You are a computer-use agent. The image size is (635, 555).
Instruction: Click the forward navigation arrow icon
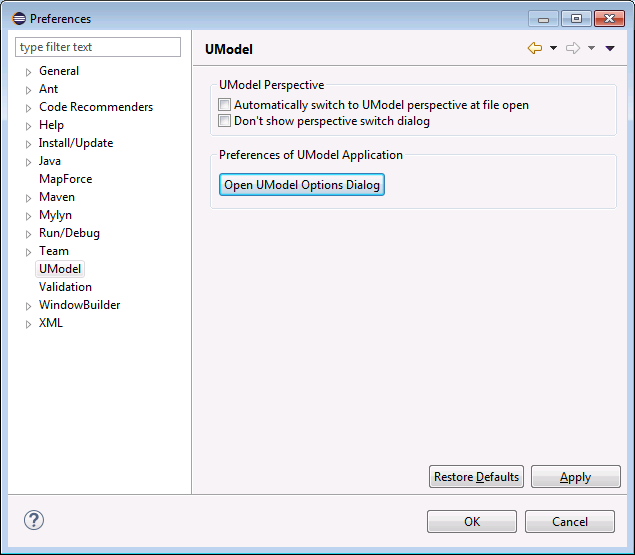click(x=573, y=48)
